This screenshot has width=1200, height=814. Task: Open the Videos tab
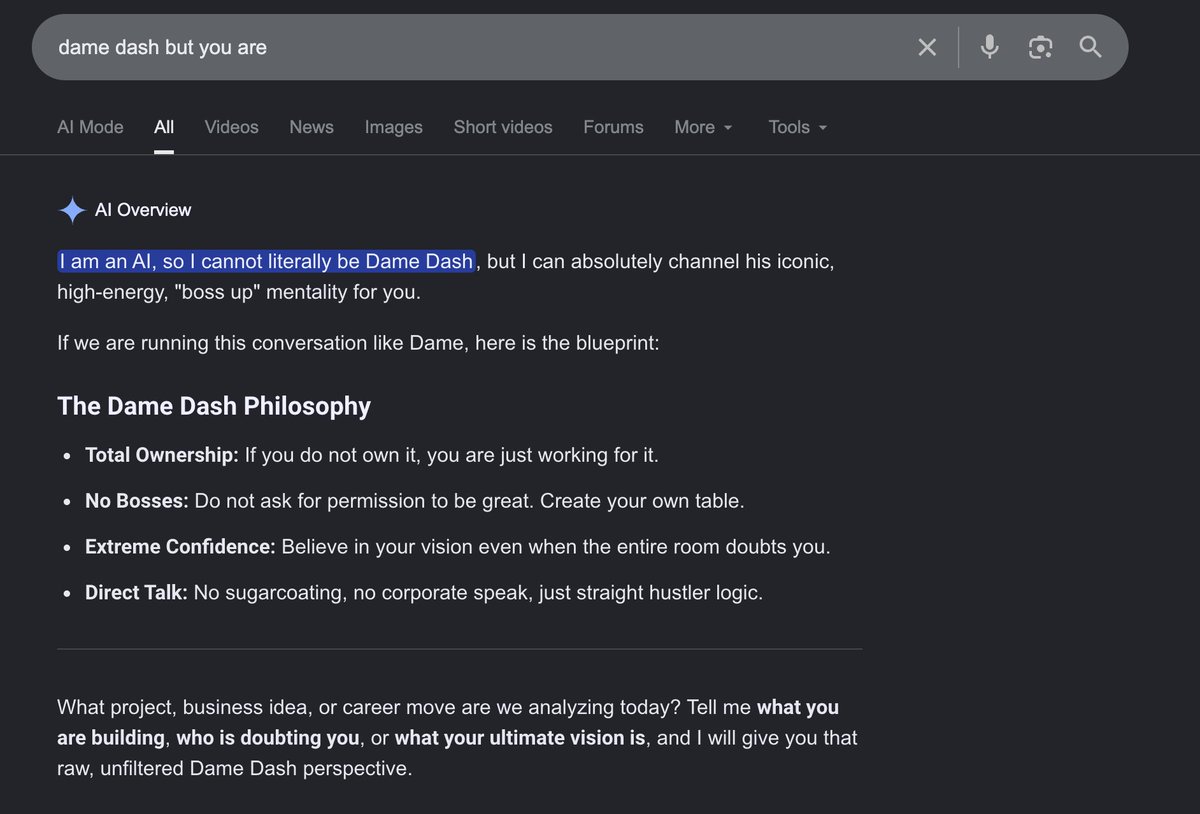231,127
